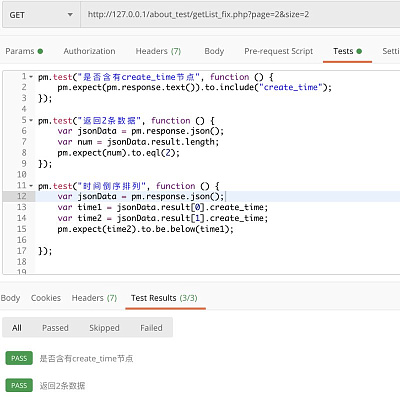400x400 pixels.
Task: Switch to the Params tab
Action: [24, 51]
